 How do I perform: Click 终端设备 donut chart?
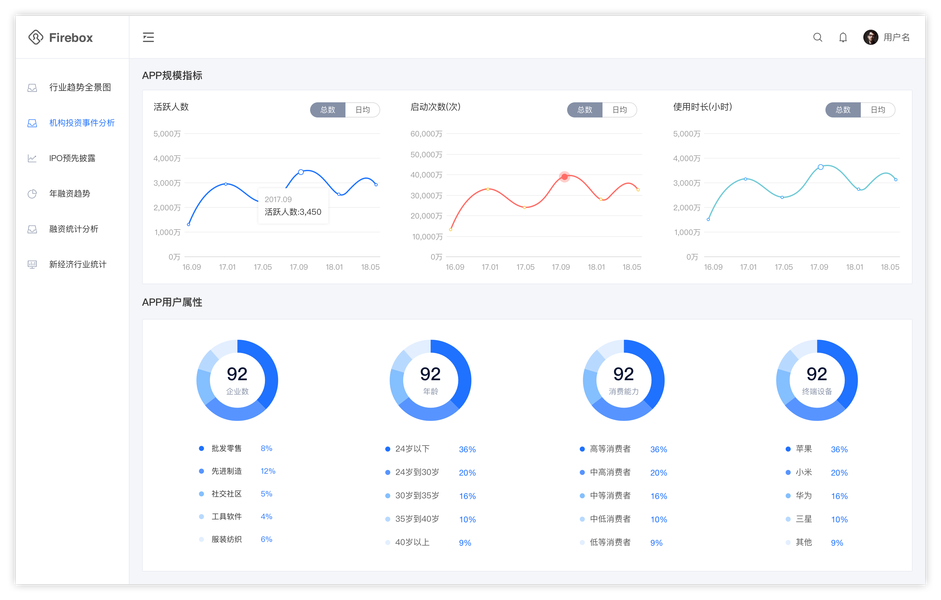tap(817, 380)
